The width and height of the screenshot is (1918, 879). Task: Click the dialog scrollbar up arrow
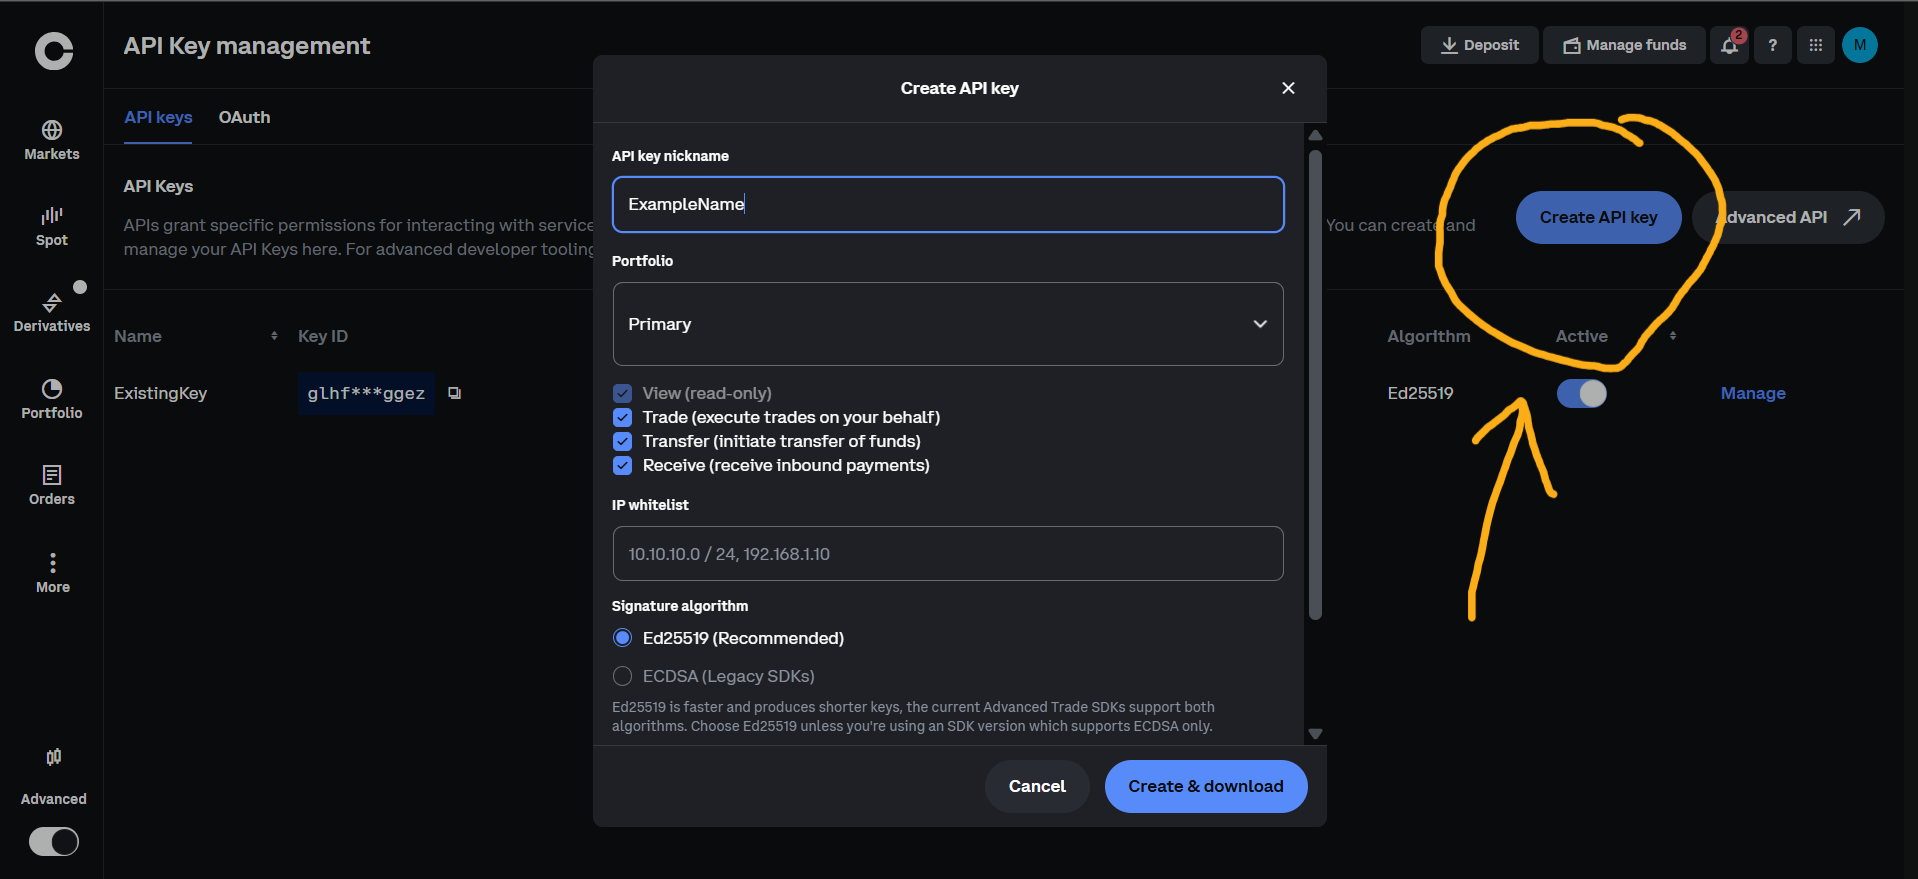(1316, 135)
